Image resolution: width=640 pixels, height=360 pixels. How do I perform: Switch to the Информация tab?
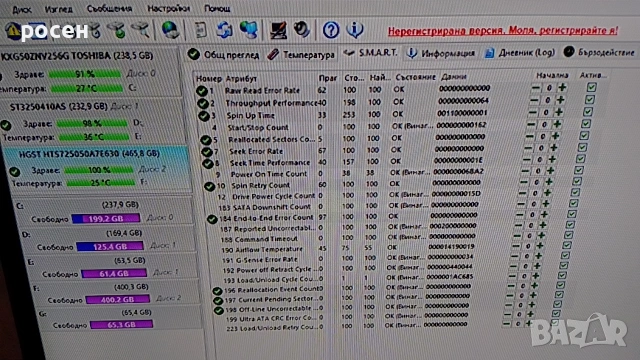441,53
